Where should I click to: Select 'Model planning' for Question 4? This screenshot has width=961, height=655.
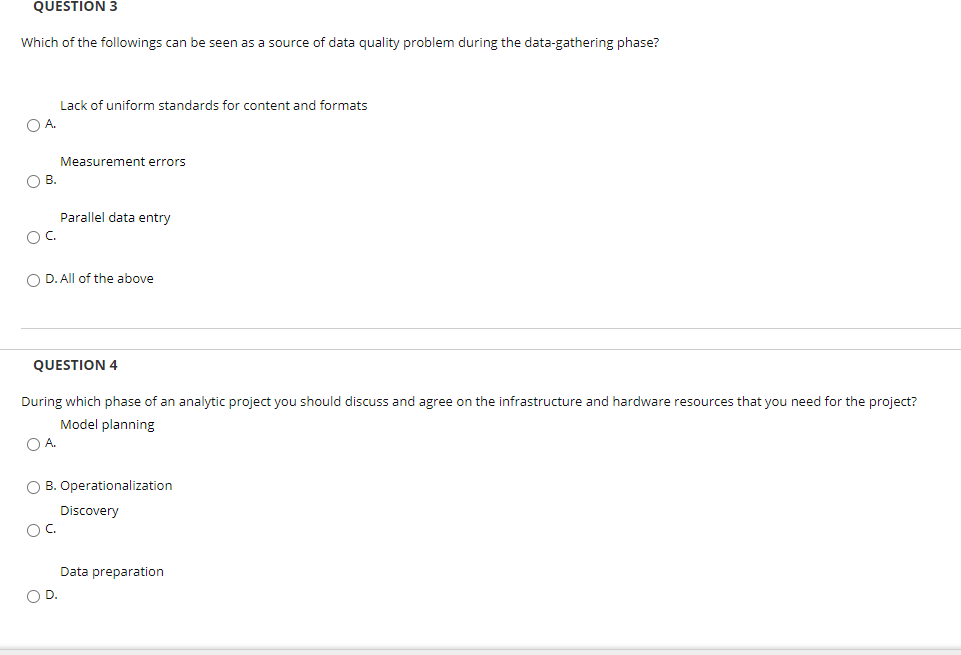[x=33, y=443]
